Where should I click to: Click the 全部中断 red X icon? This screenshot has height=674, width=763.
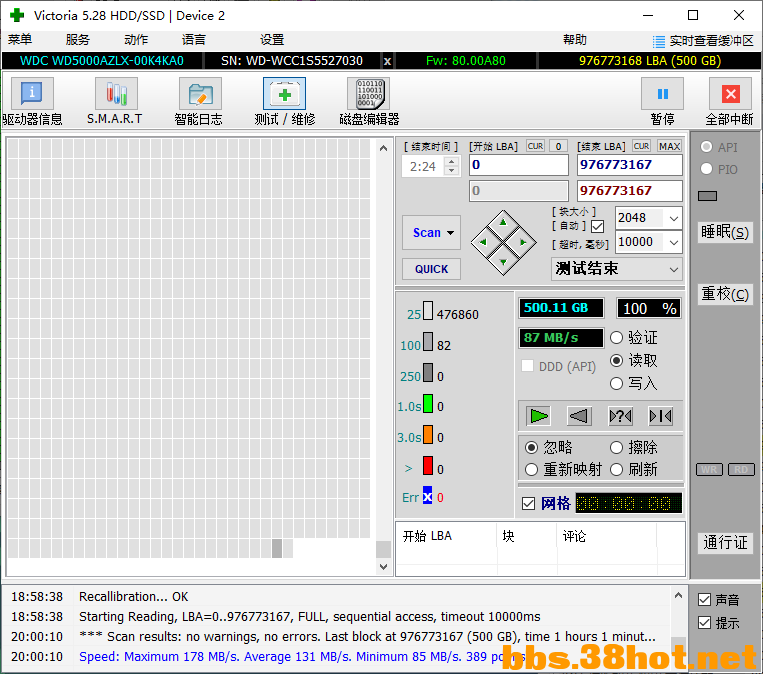point(730,93)
